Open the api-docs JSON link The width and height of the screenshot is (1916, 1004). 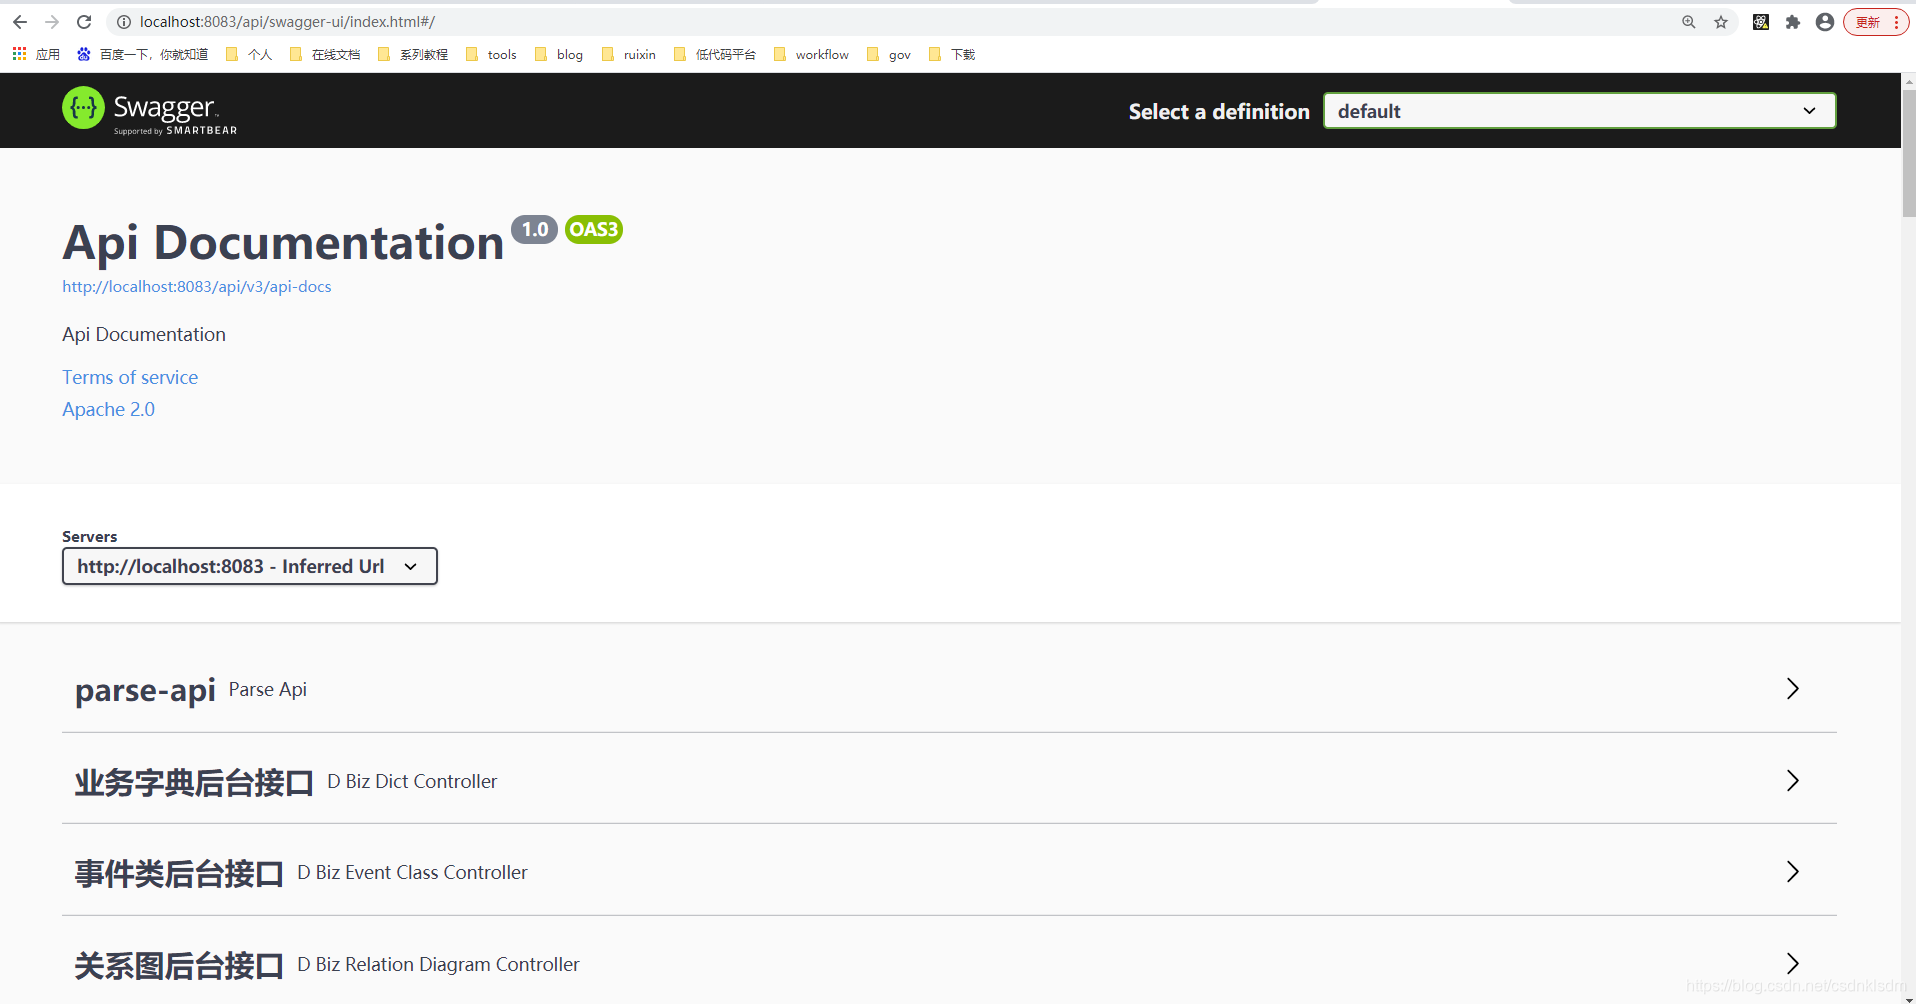coord(197,286)
